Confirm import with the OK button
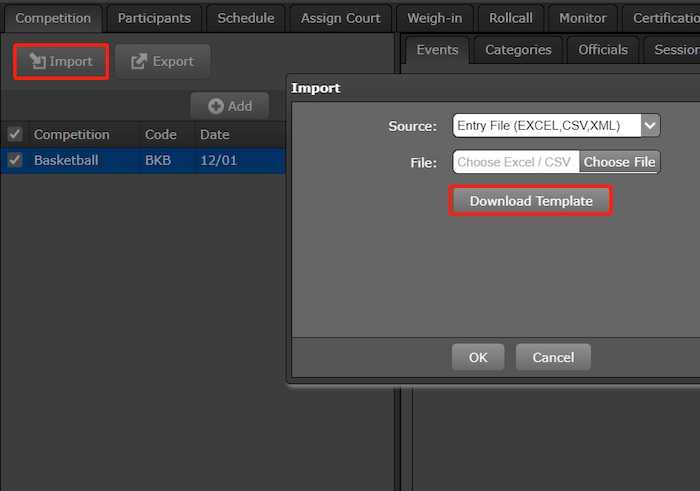This screenshot has width=700, height=491. pyautogui.click(x=478, y=357)
